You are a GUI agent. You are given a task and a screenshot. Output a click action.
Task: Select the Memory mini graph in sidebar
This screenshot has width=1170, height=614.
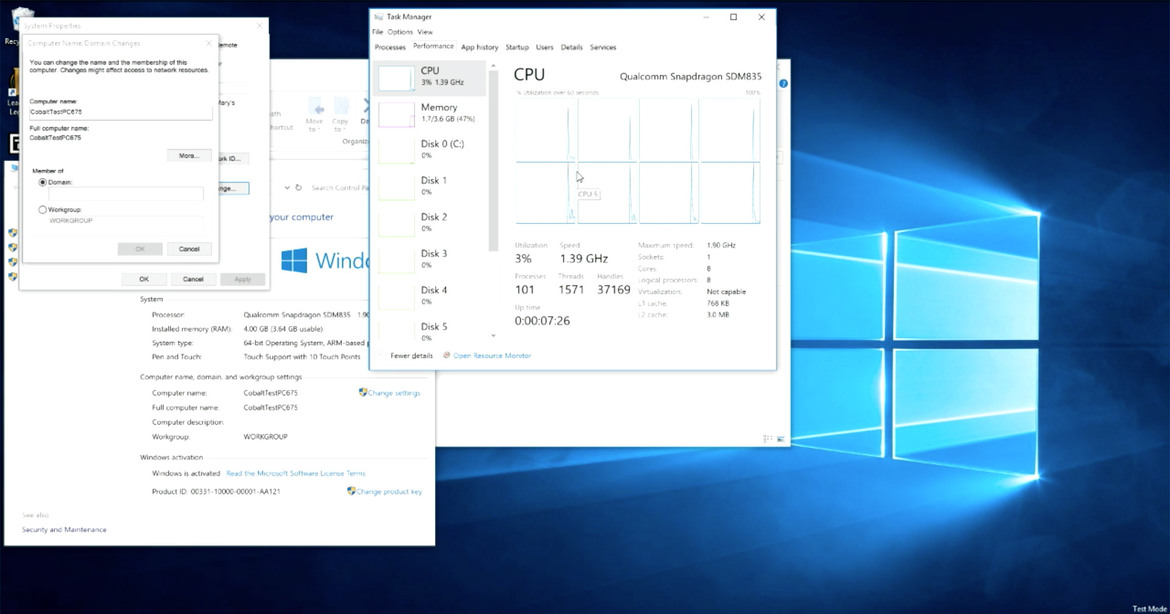click(x=395, y=114)
